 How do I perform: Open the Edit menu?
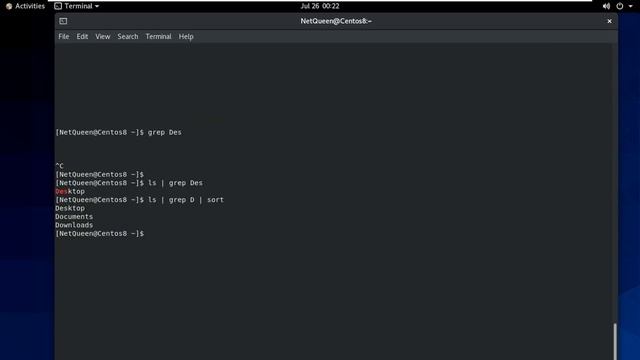(82, 36)
